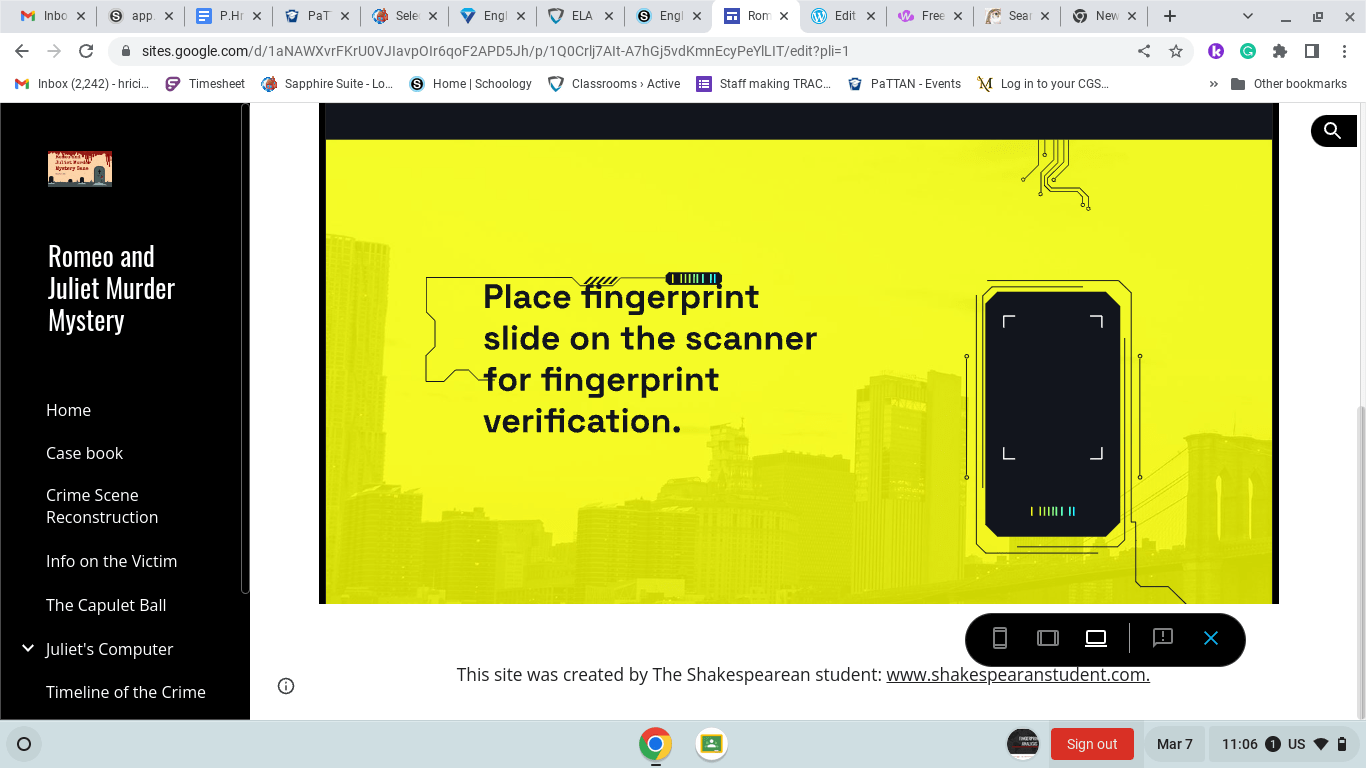1366x768 pixels.
Task: Expand the hidden bookmarks overflow chevron
Action: click(1213, 84)
